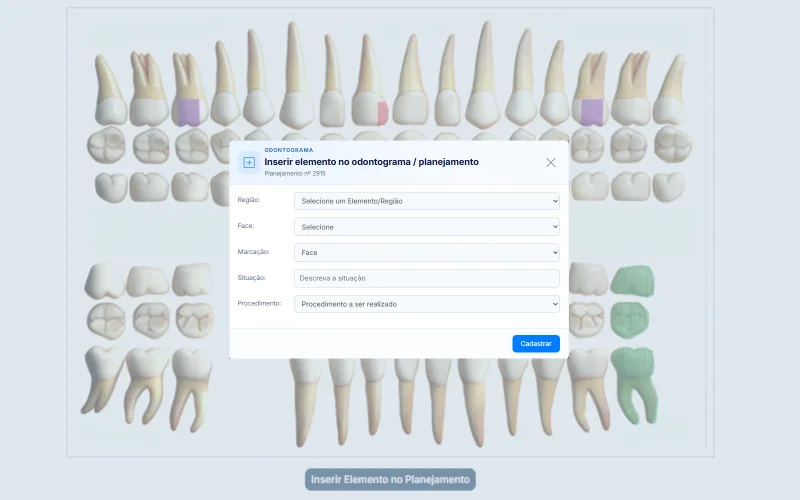Click the purple-marked upper right premolar
Image resolution: width=800 pixels, height=500 pixels.
592,89
